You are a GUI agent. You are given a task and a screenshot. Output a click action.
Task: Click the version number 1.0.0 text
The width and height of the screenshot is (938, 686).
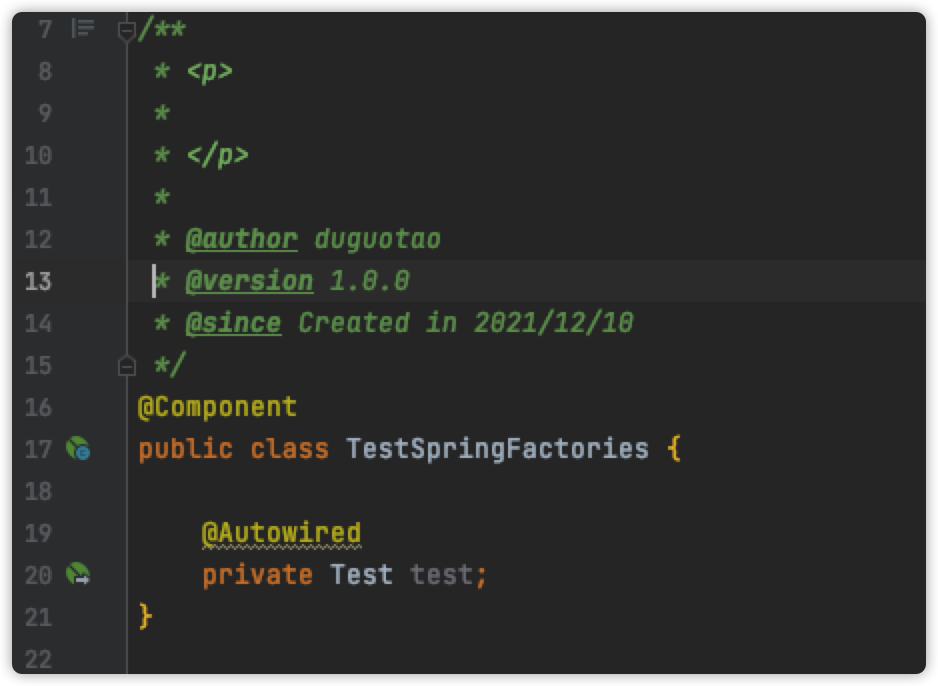click(369, 281)
